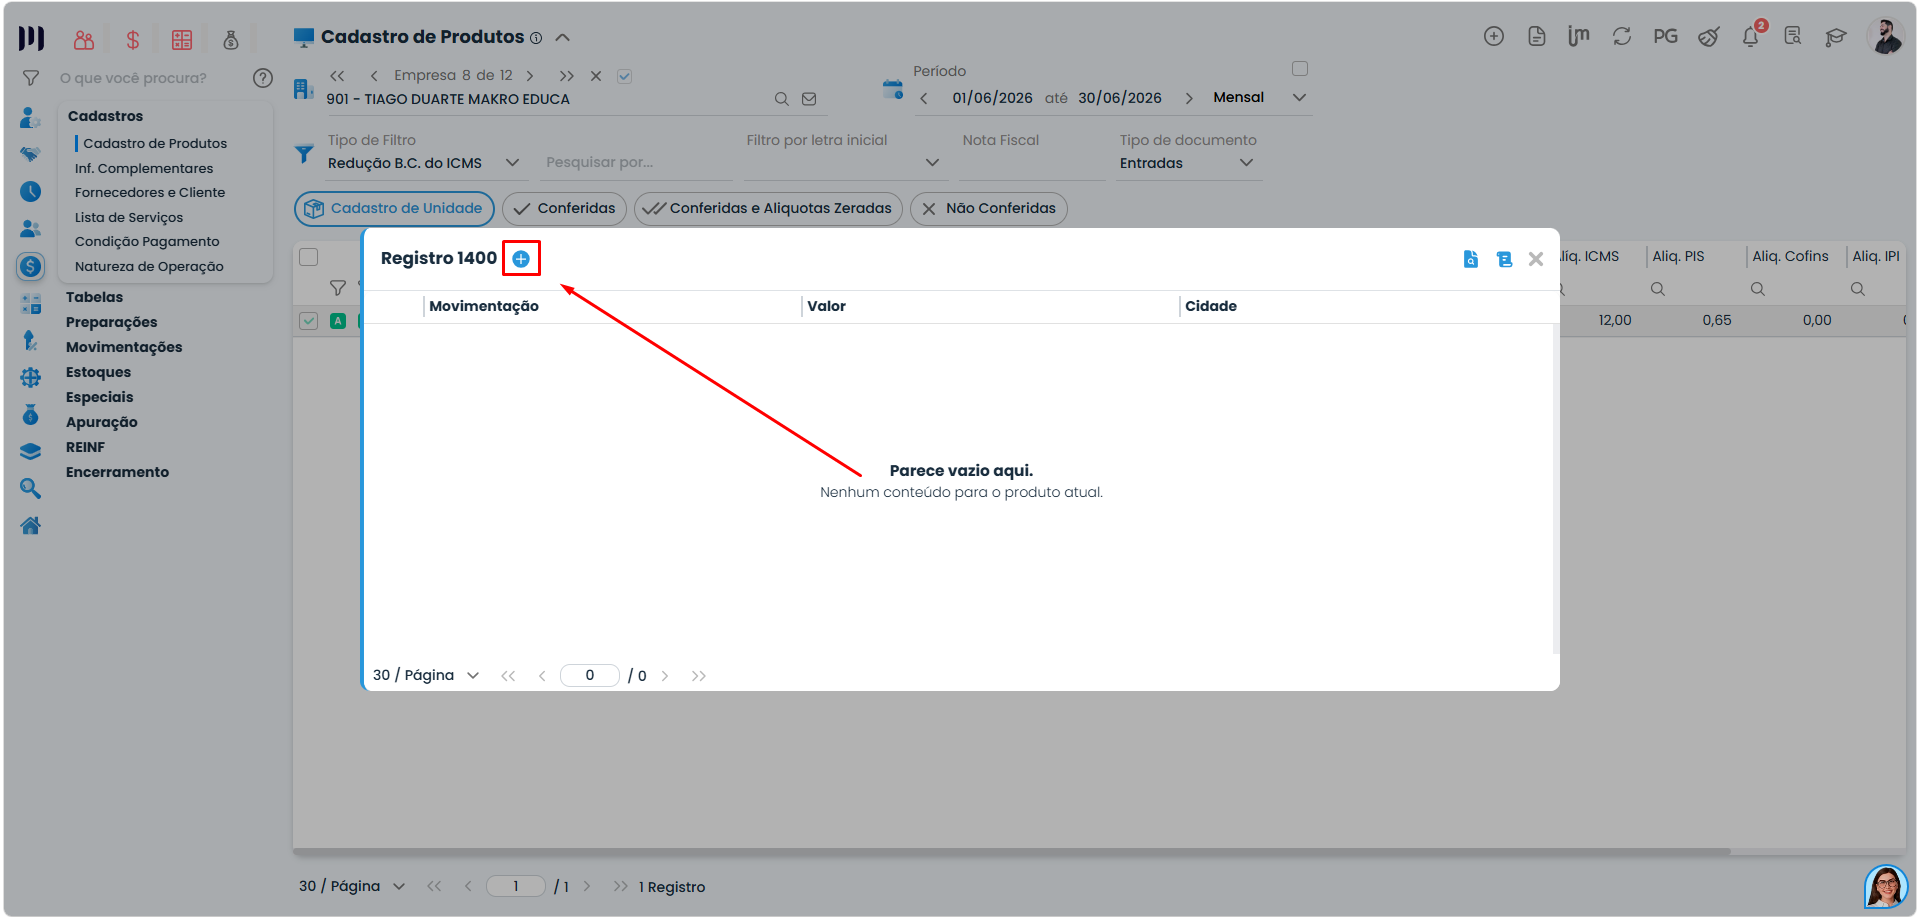This screenshot has width=1919, height=917.
Task: Click the top-right plus circle icon
Action: pos(1494,36)
